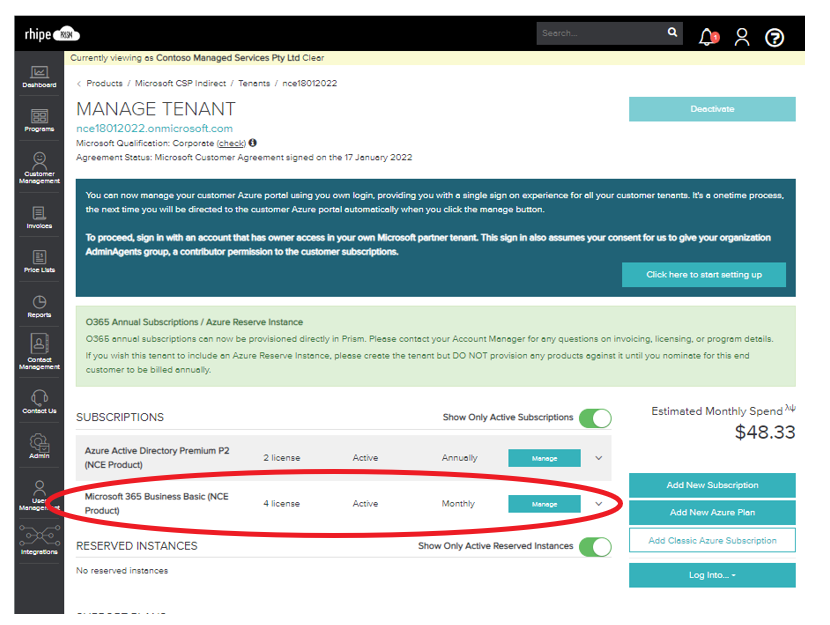The height and width of the screenshot is (625, 830).
Task: Click the $48.33 estimated spend value
Action: [x=764, y=432]
